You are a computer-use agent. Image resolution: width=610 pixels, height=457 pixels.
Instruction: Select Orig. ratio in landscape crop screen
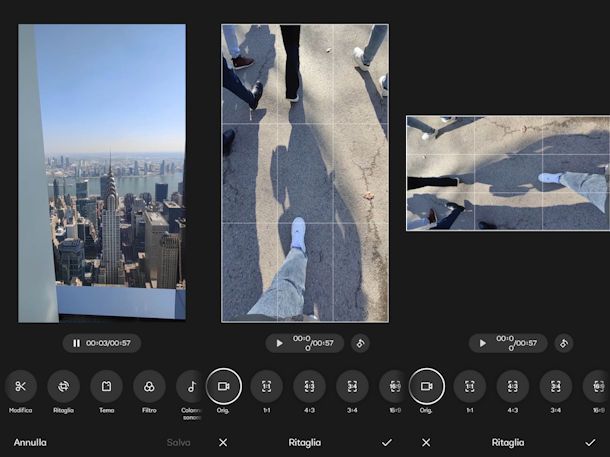coord(427,386)
